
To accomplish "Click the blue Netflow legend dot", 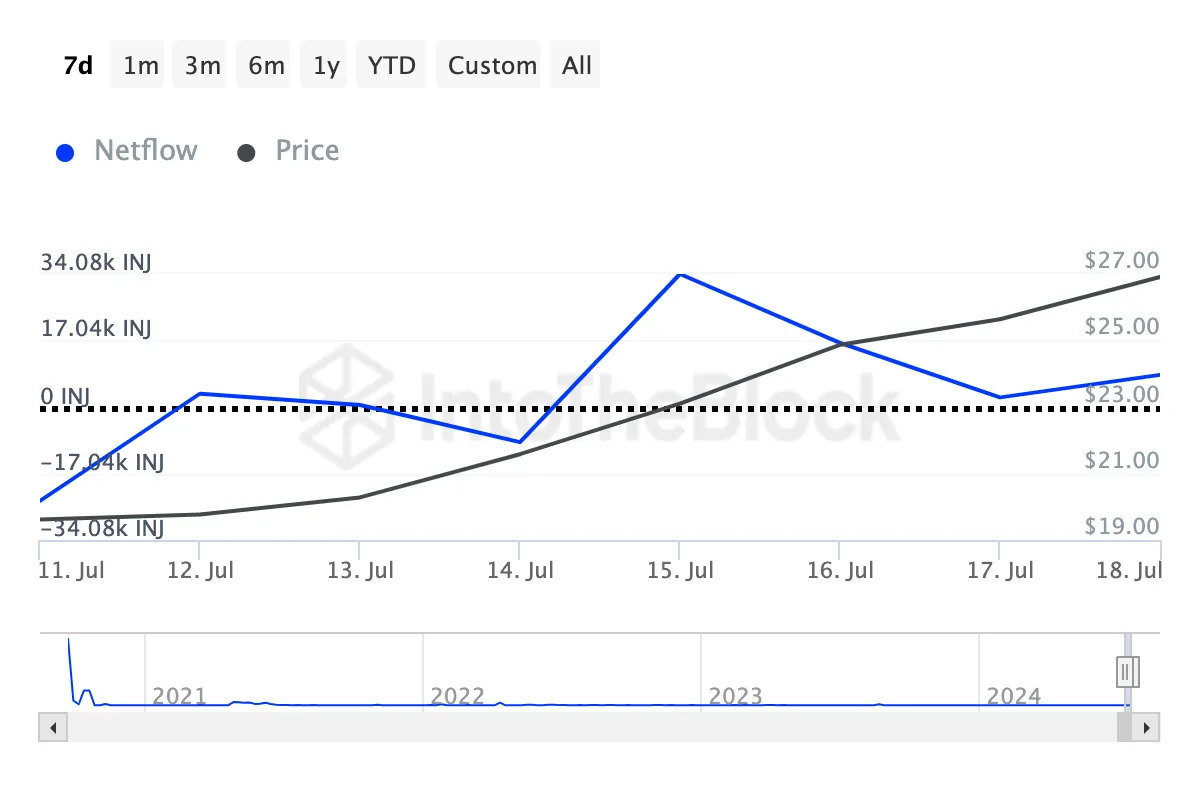I will [x=66, y=153].
